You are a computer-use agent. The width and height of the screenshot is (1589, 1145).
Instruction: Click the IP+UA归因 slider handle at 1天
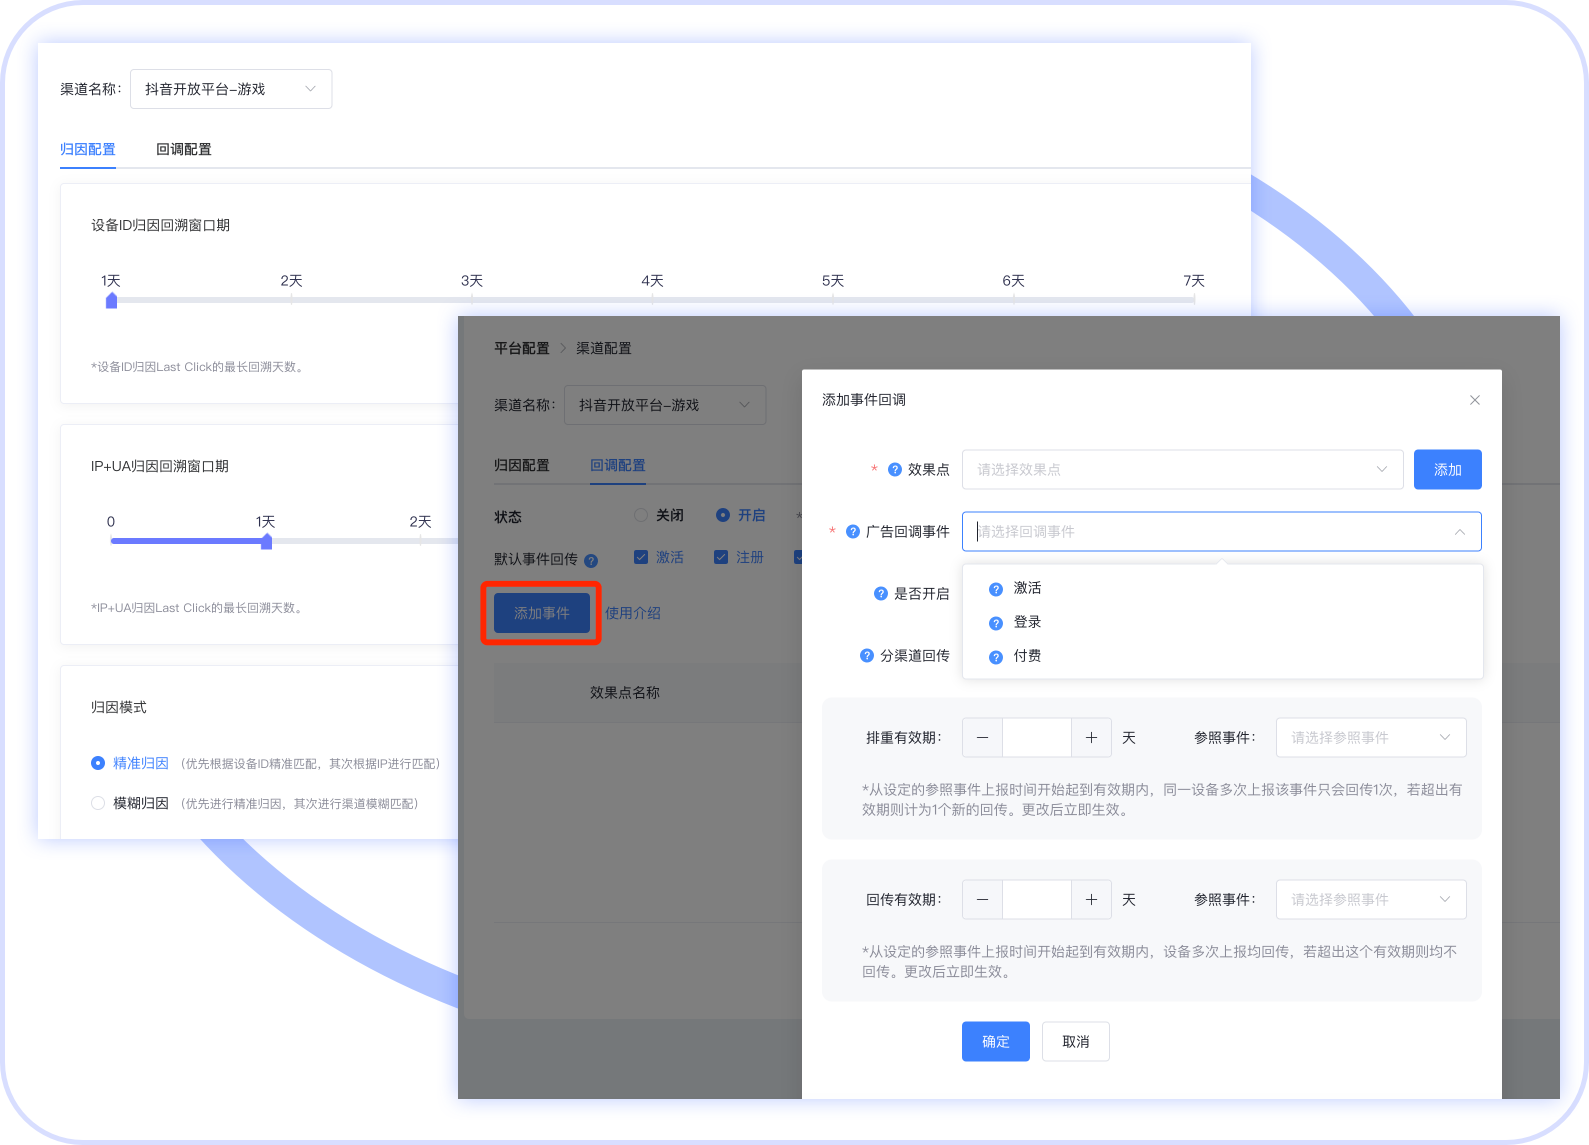(x=266, y=542)
